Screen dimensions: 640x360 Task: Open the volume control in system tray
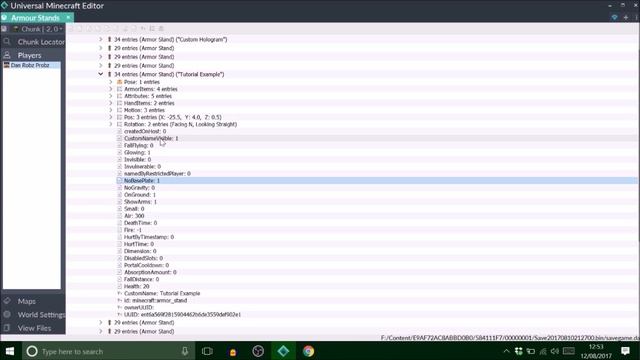pos(554,351)
